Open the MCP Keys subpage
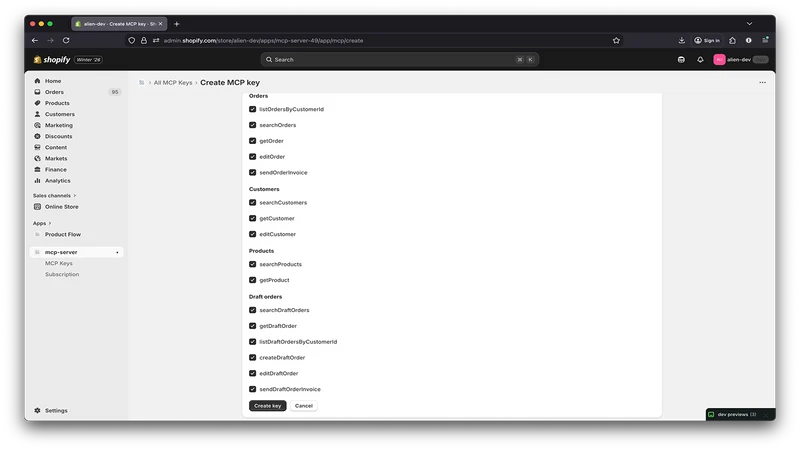This screenshot has width=800, height=450. pos(59,263)
